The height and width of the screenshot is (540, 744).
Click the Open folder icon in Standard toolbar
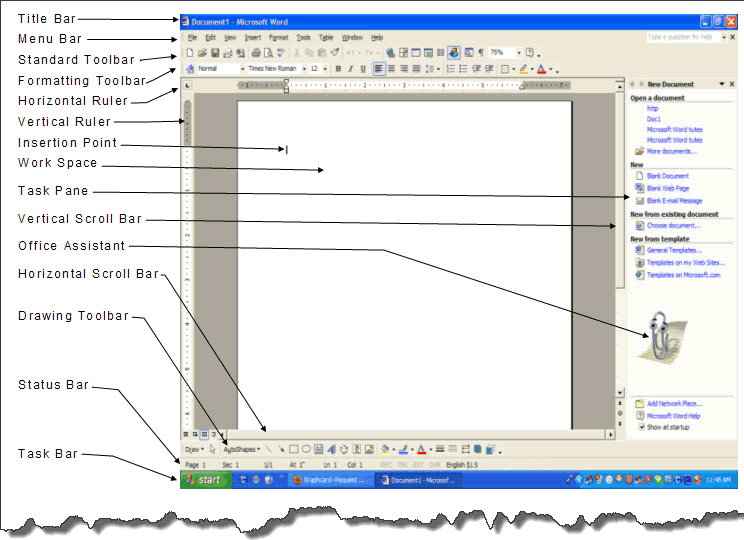[x=202, y=53]
